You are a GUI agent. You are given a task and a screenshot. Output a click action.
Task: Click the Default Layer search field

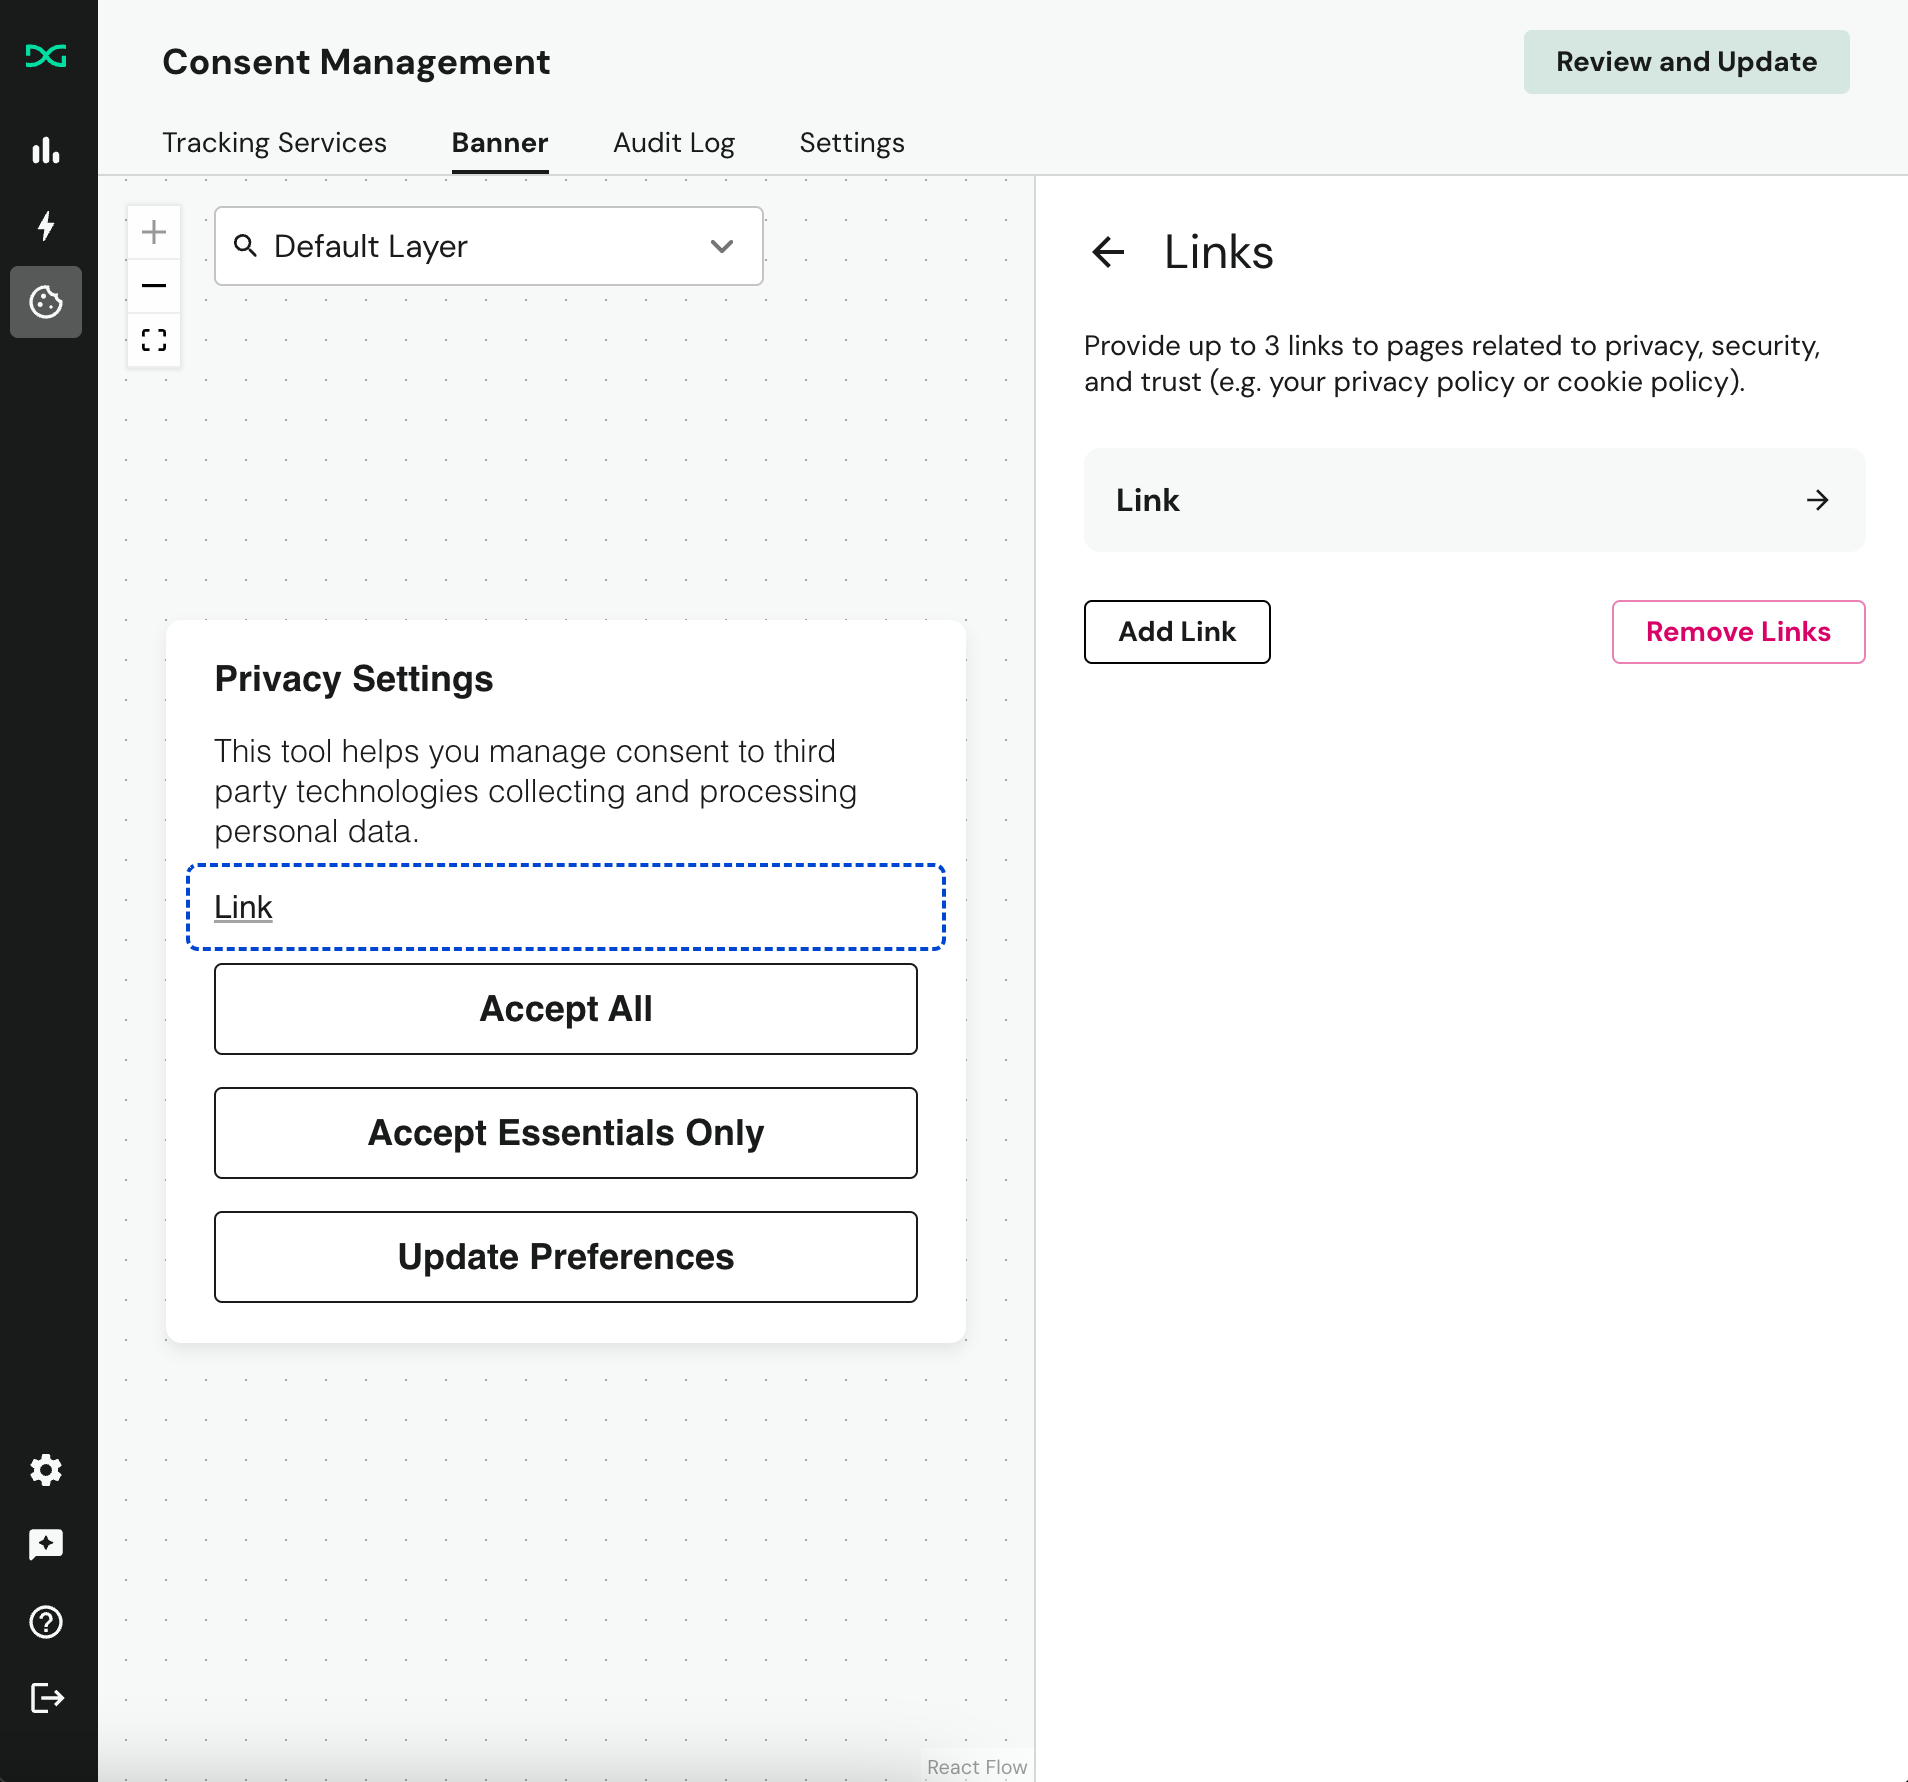coord(489,246)
